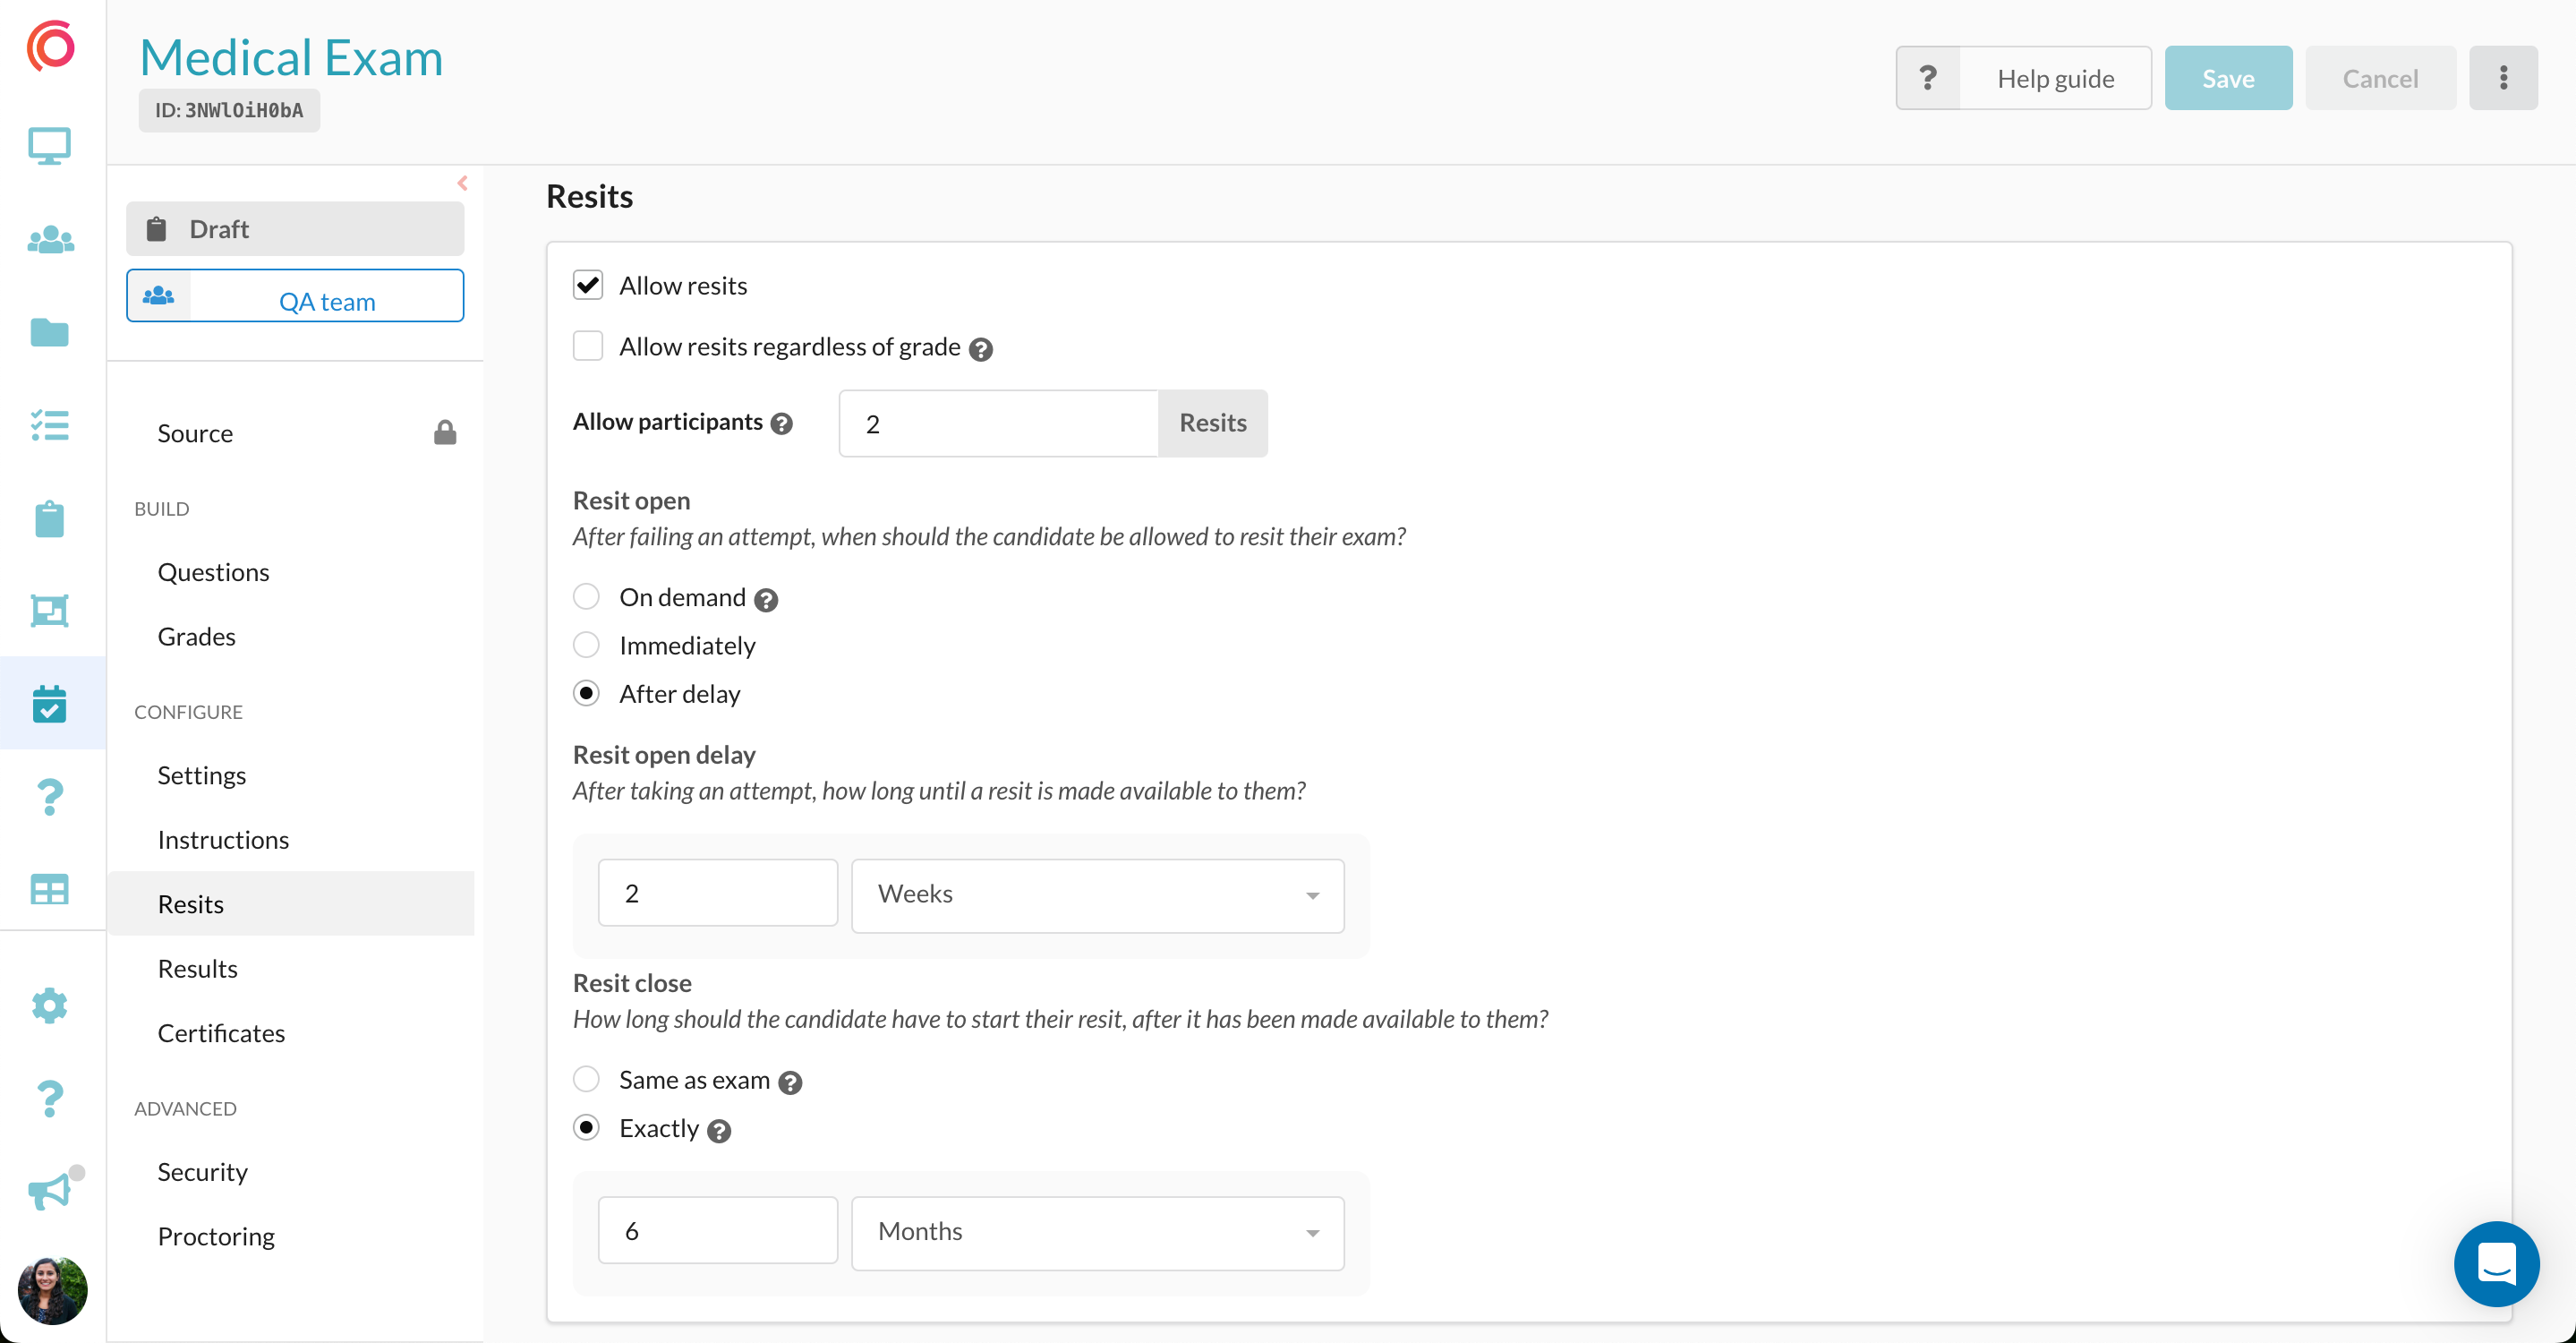Open the users group icon in the sidebar

[x=49, y=240]
